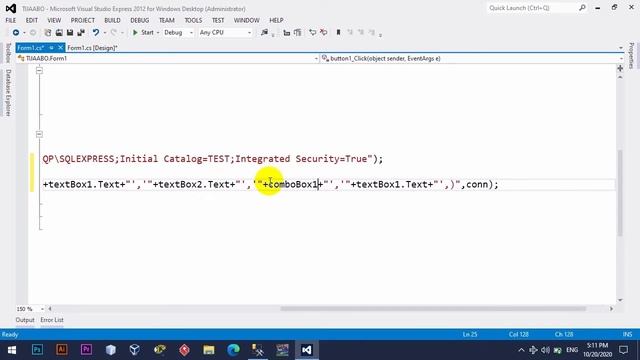Open Microsoft Edge from the taskbar

(233, 350)
